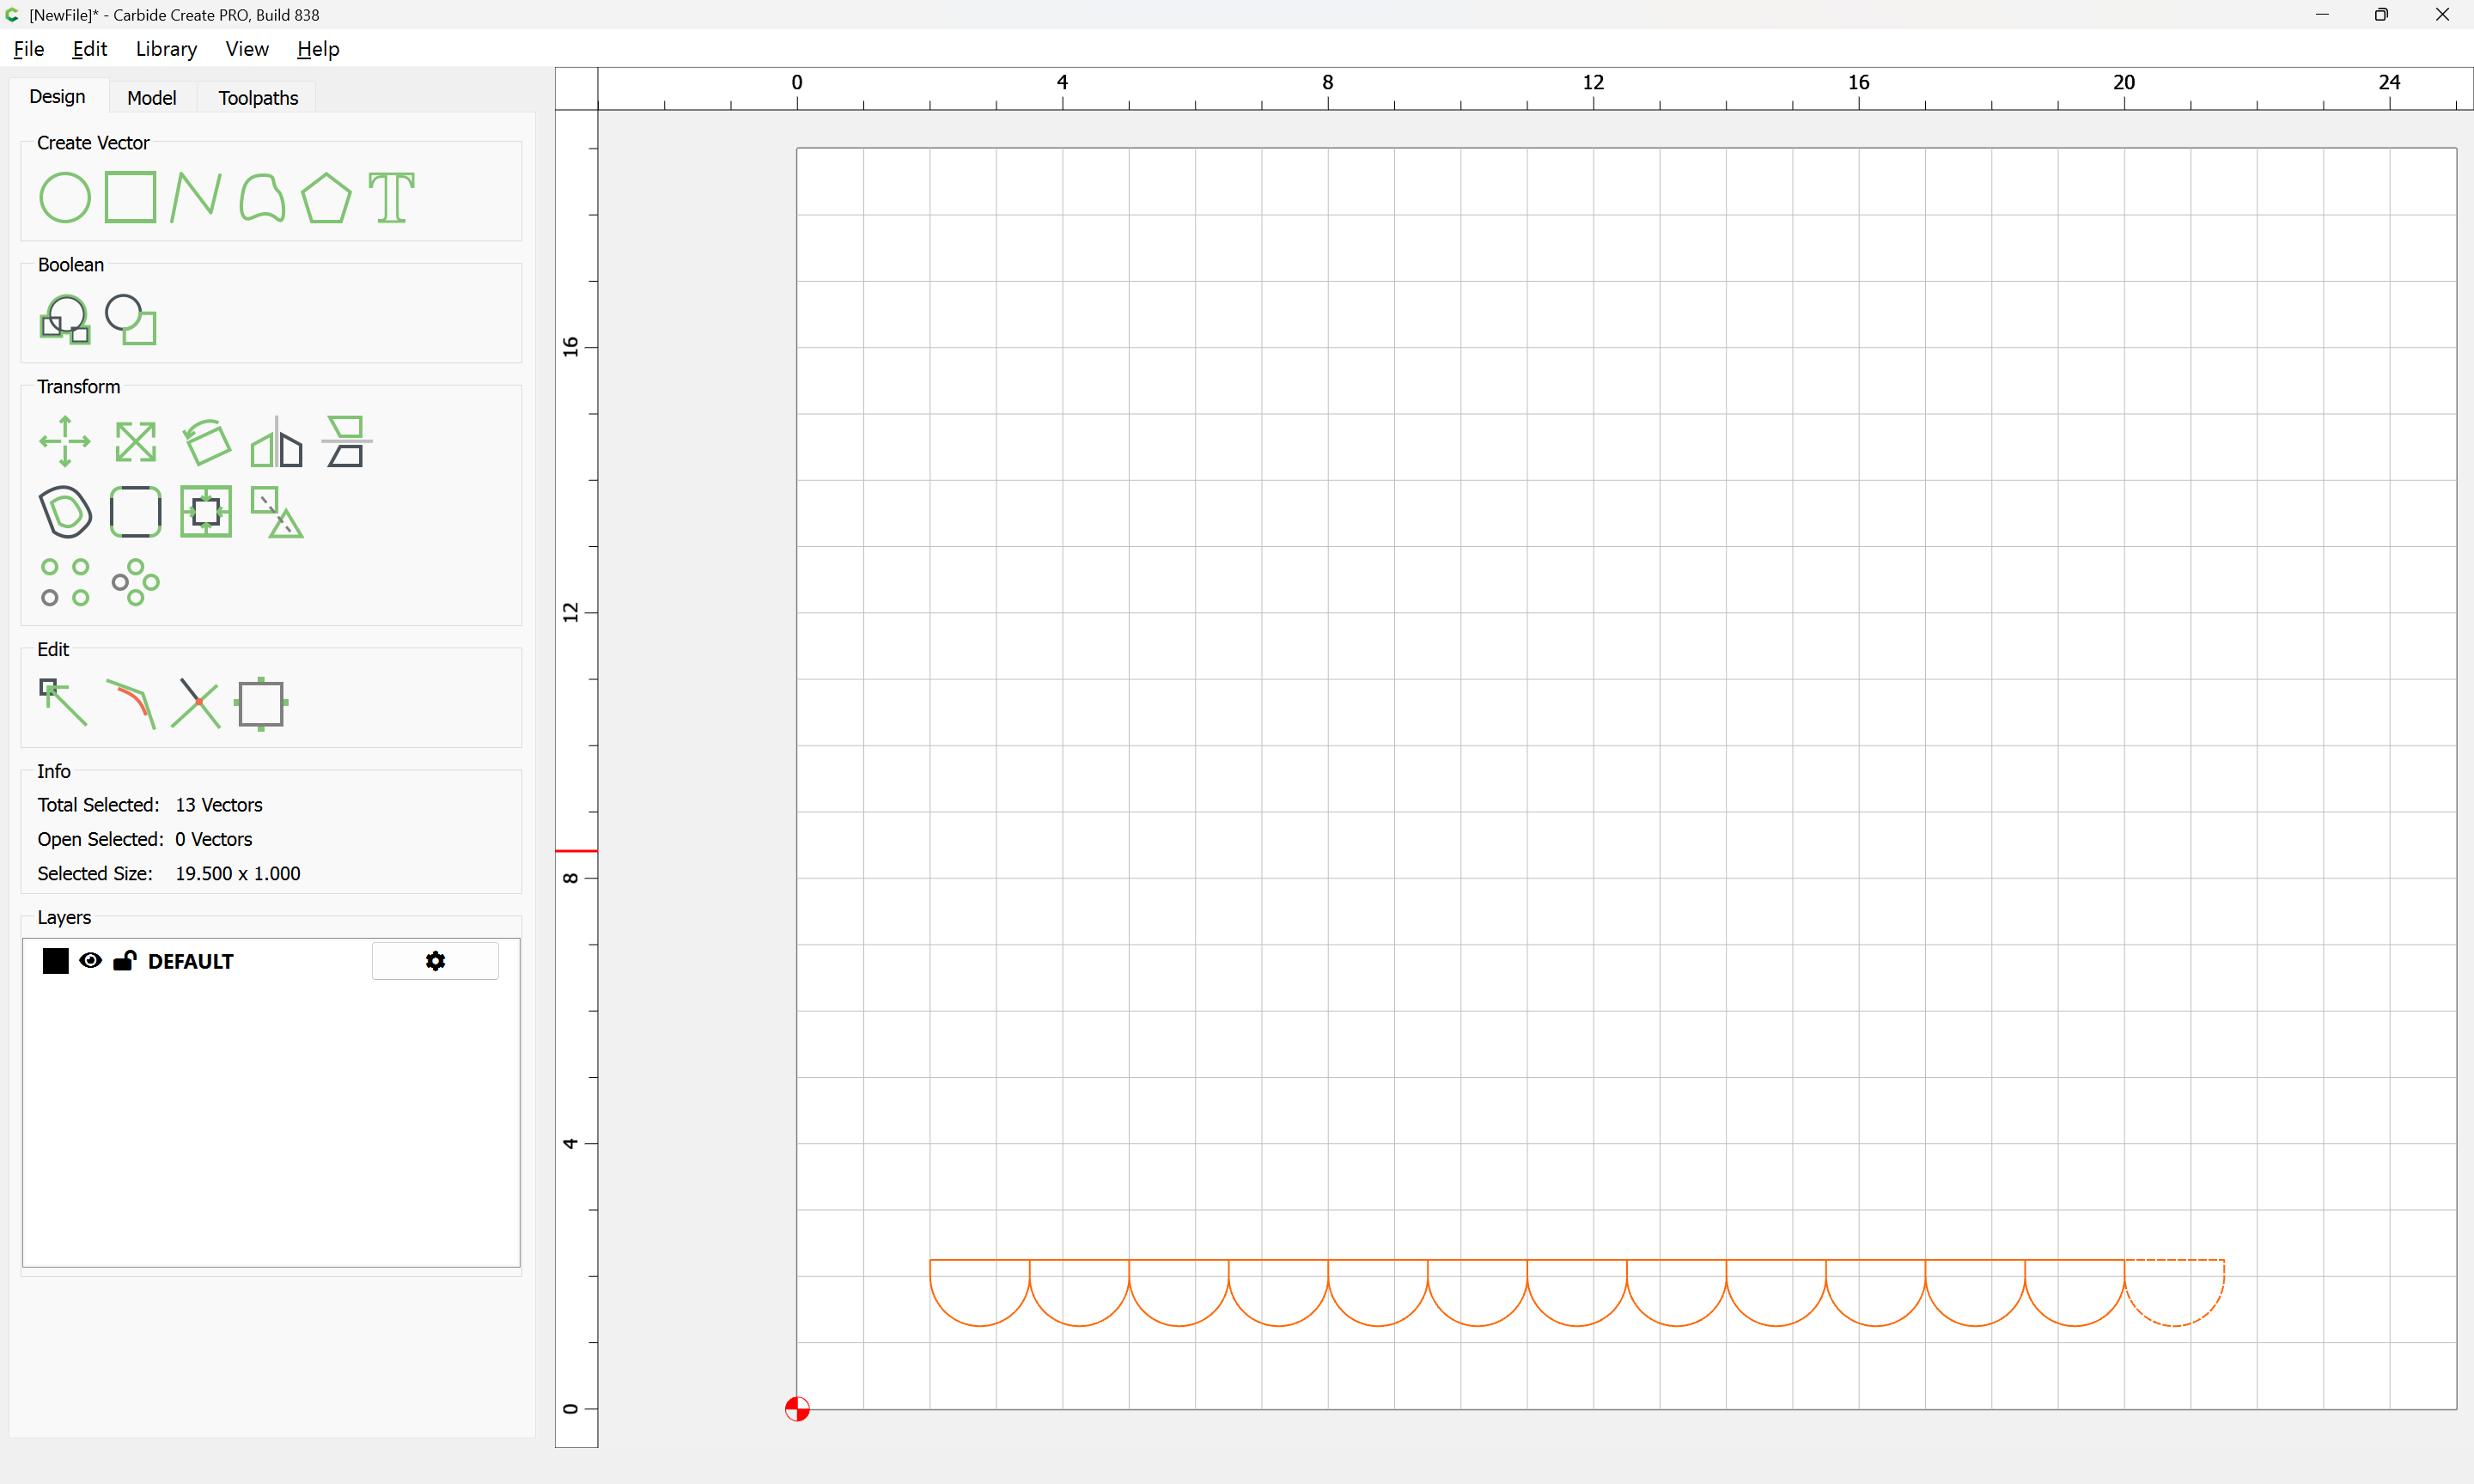Screen dimensions: 2474x1484
Task: Switch to the Model tab
Action: [152, 97]
